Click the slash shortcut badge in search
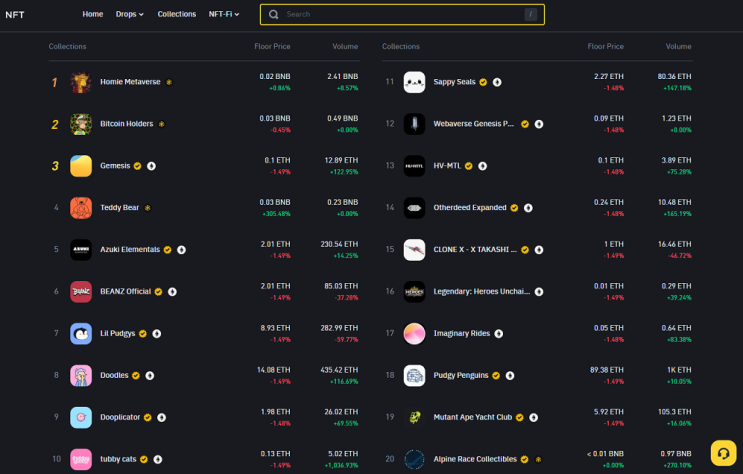Viewport: 743px width, 474px height. (531, 14)
